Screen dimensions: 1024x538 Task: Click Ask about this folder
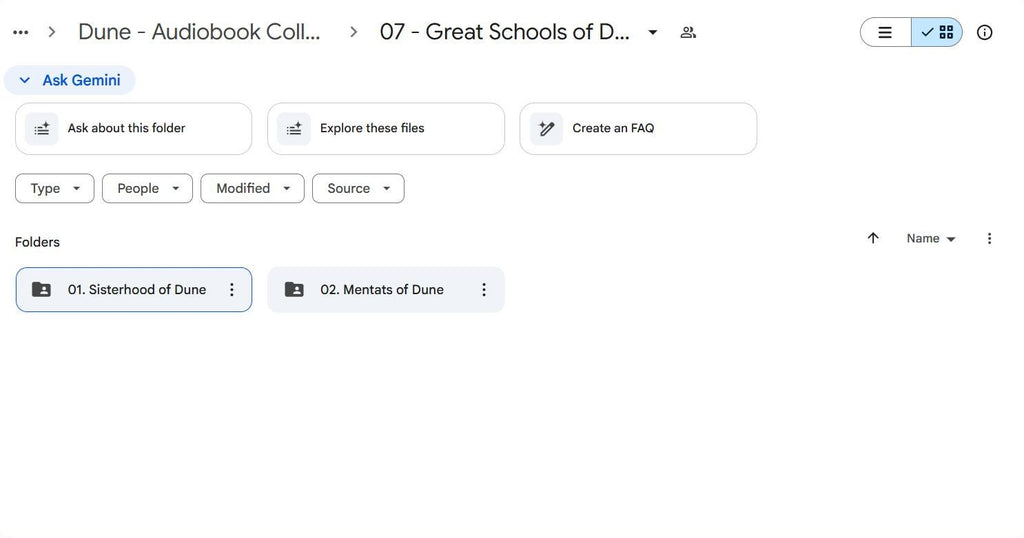tap(133, 129)
